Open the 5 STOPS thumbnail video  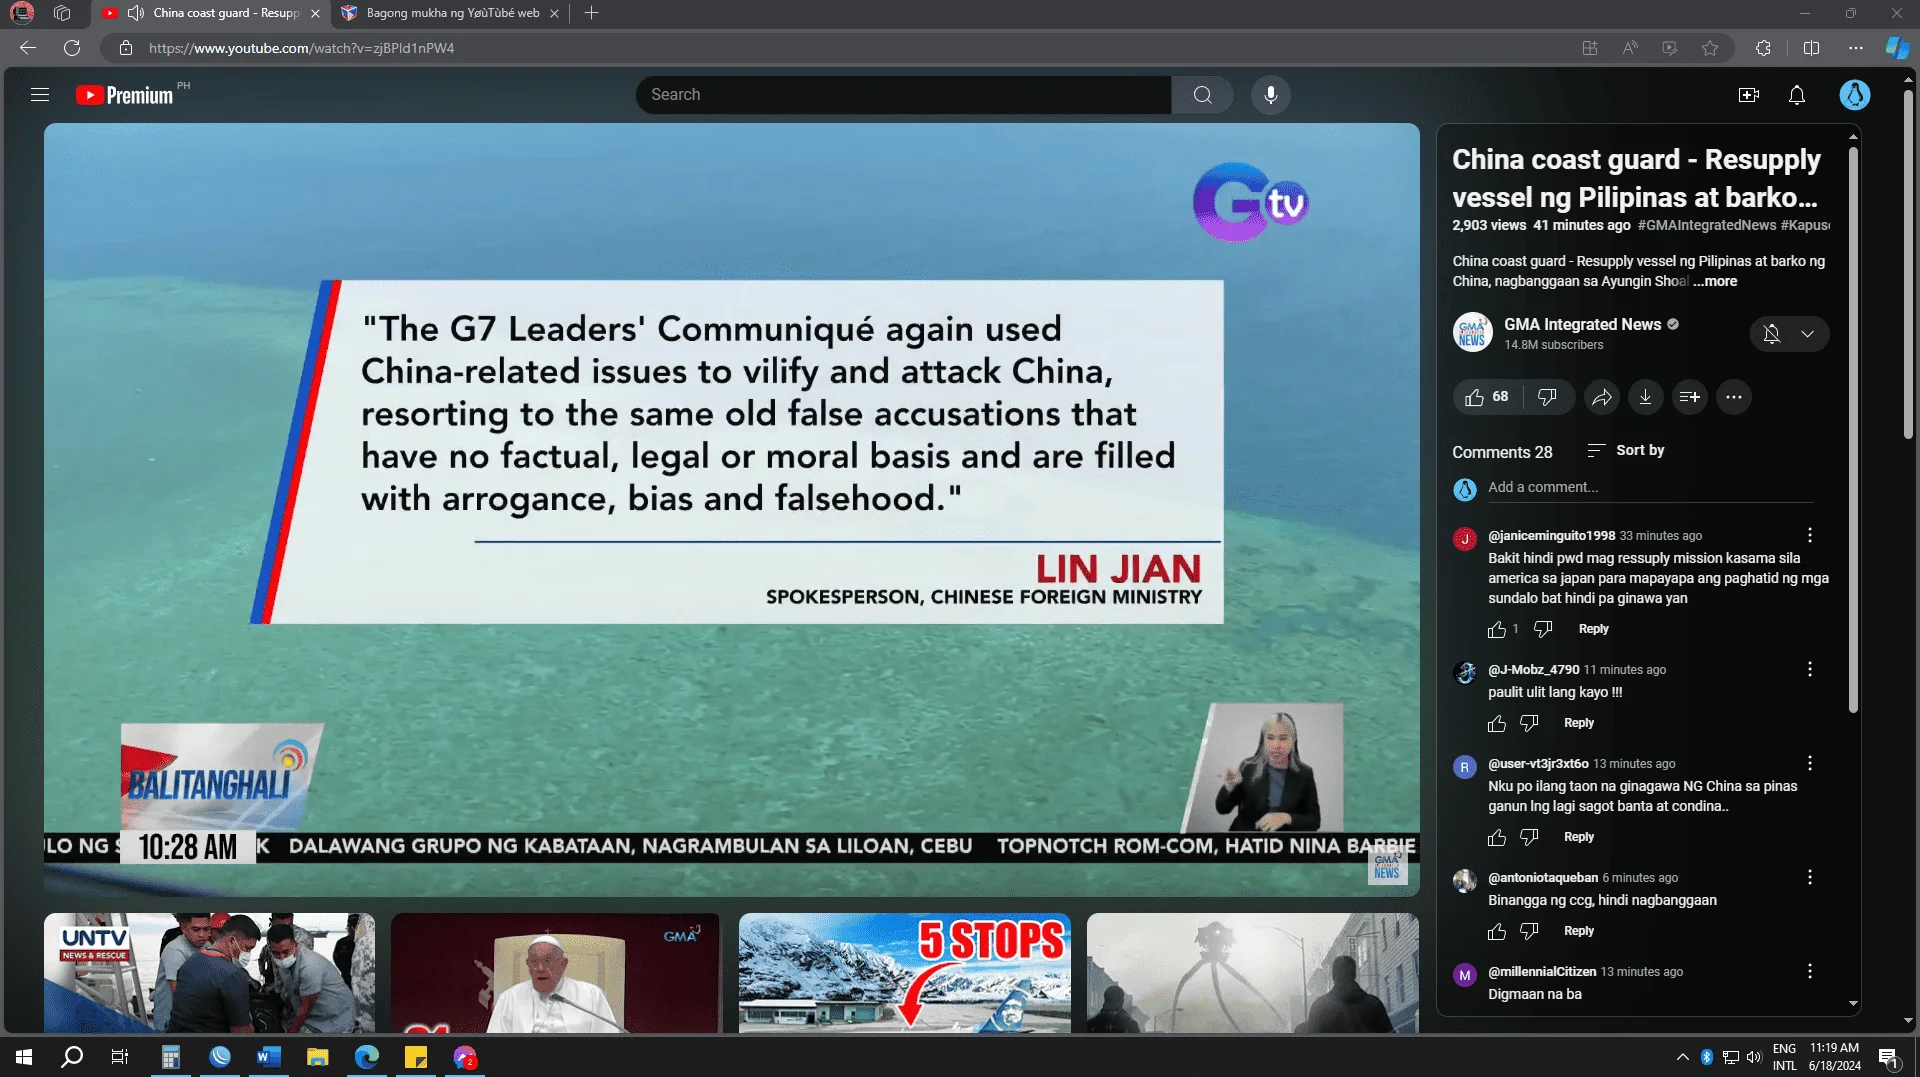point(904,973)
